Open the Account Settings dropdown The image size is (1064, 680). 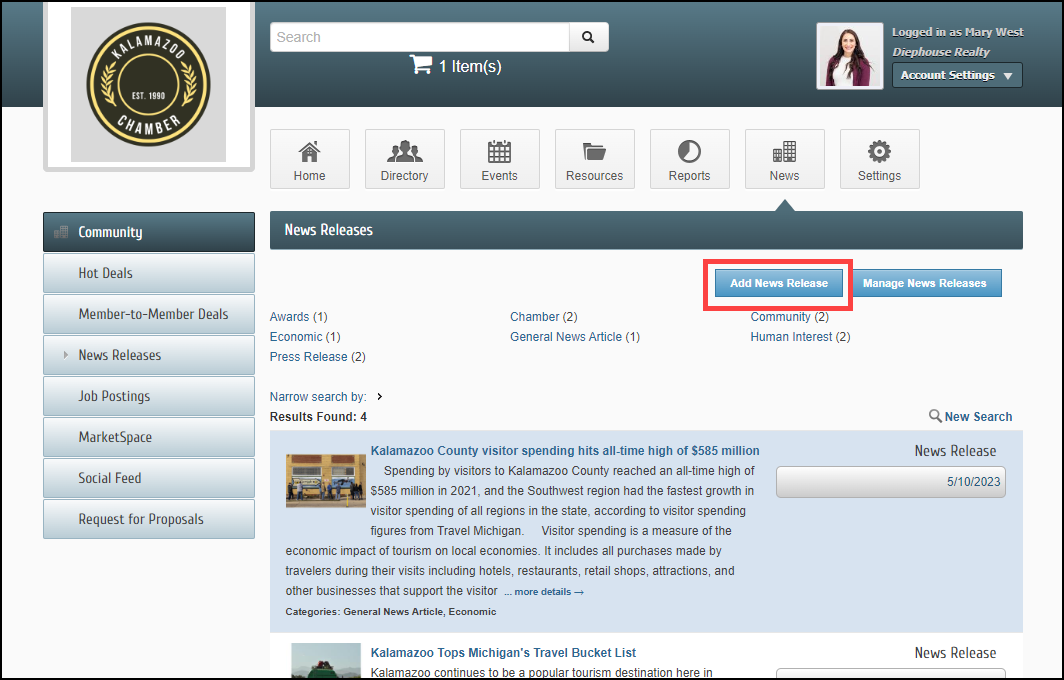coord(956,76)
